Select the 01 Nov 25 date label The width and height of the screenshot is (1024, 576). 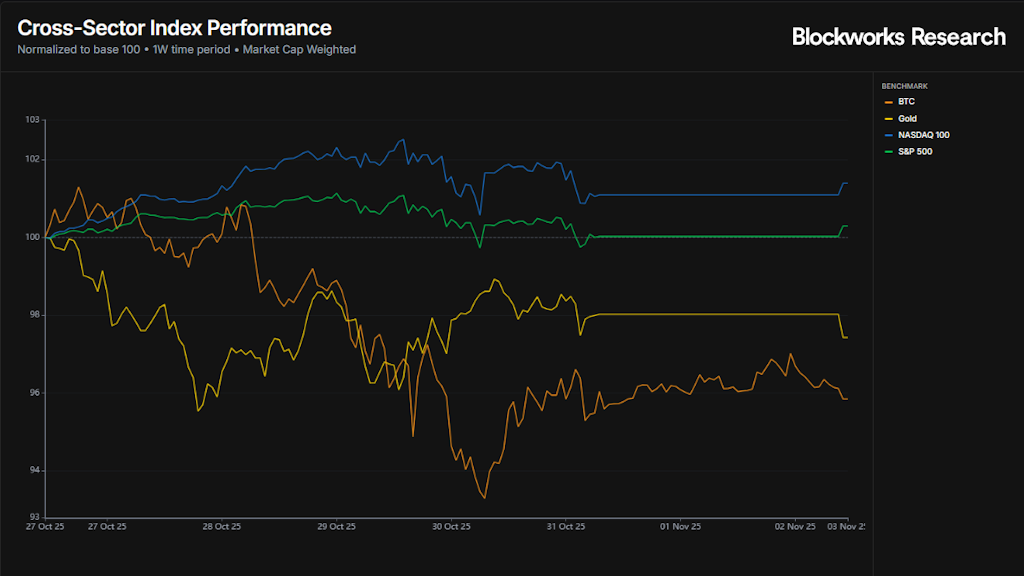coord(680,526)
